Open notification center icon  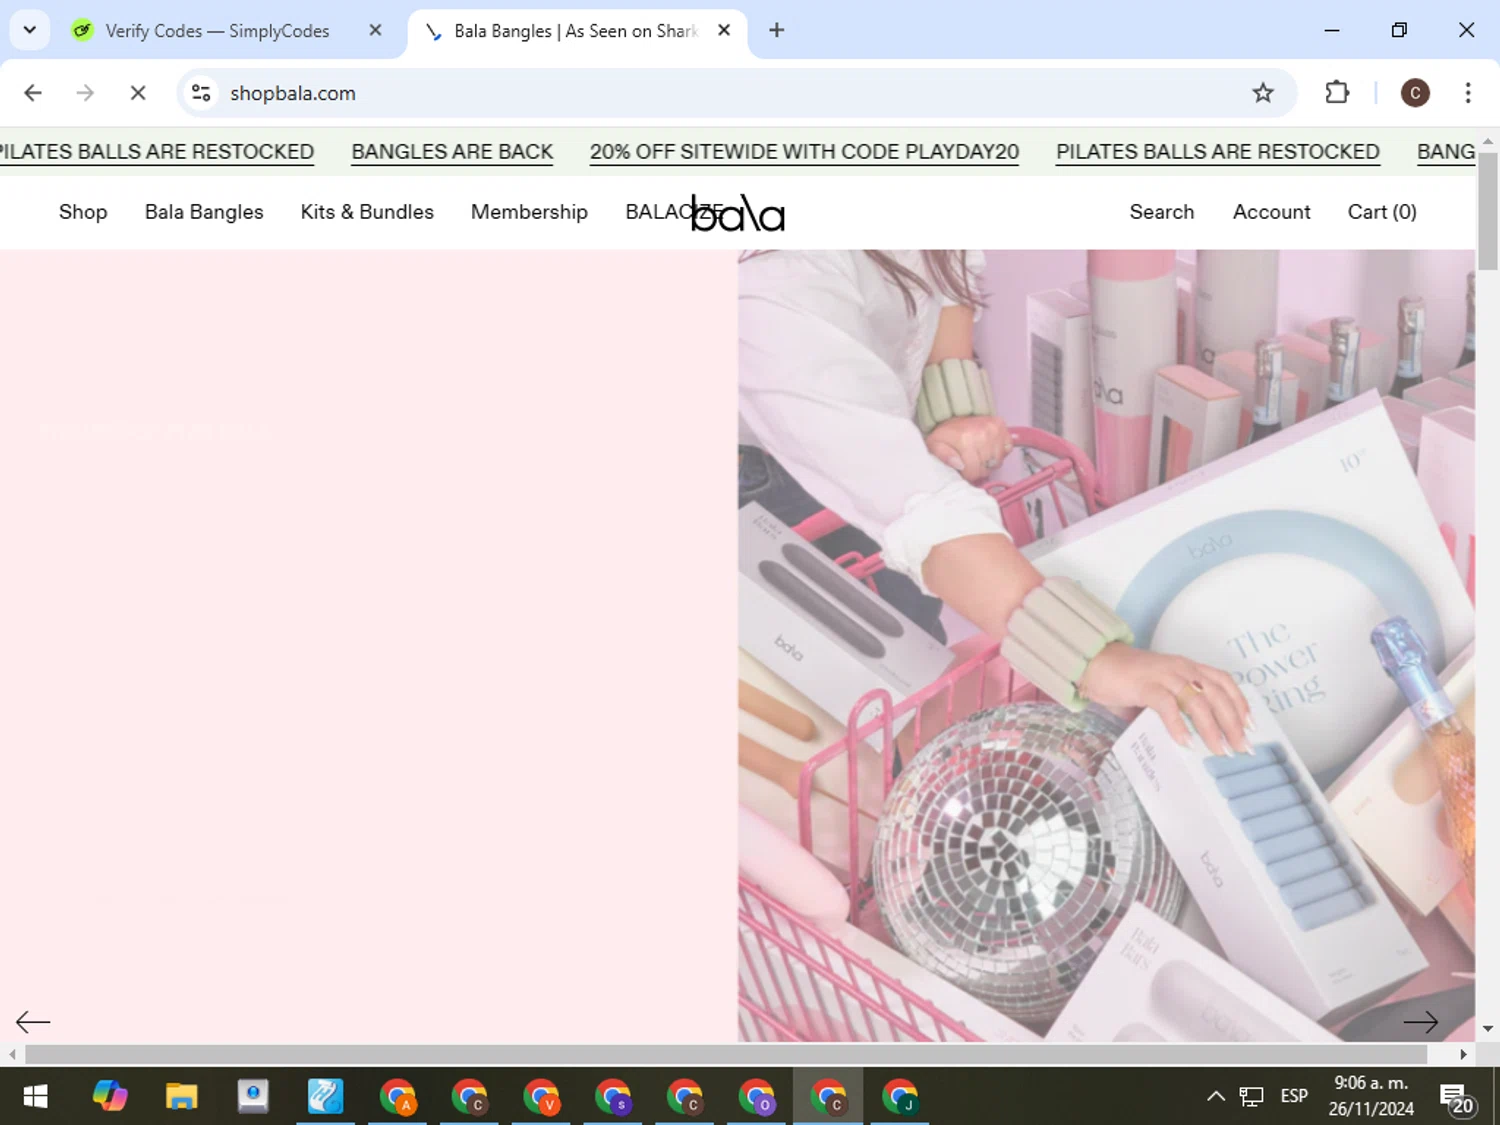pyautogui.click(x=1457, y=1099)
